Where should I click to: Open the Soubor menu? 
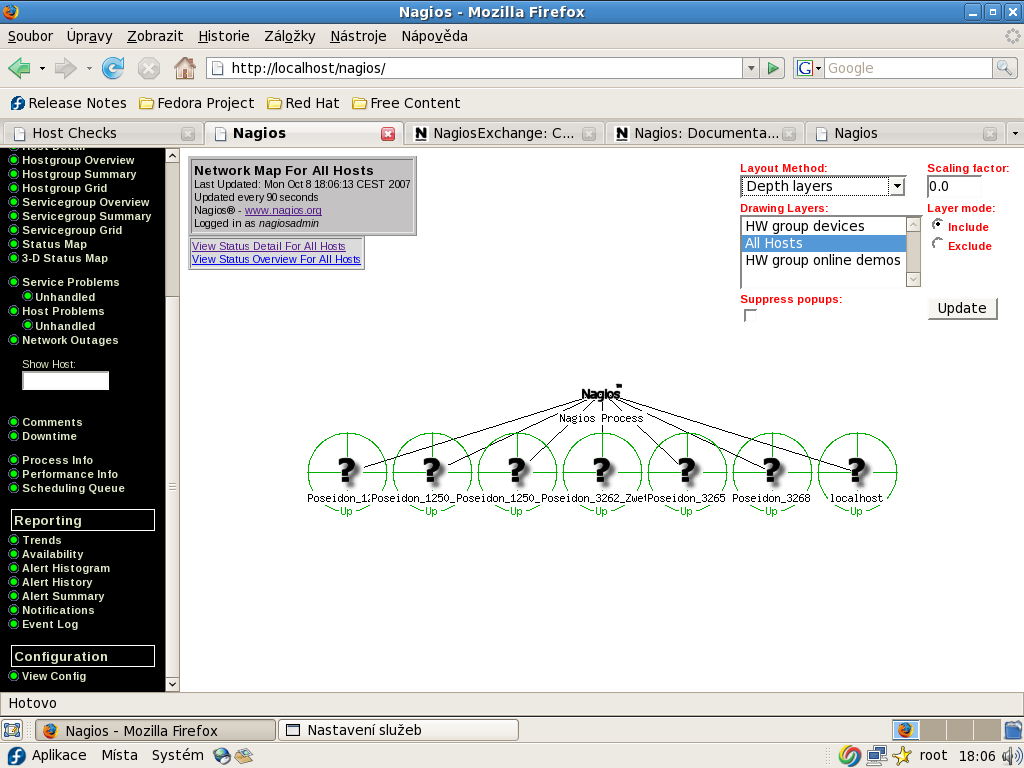click(x=30, y=37)
